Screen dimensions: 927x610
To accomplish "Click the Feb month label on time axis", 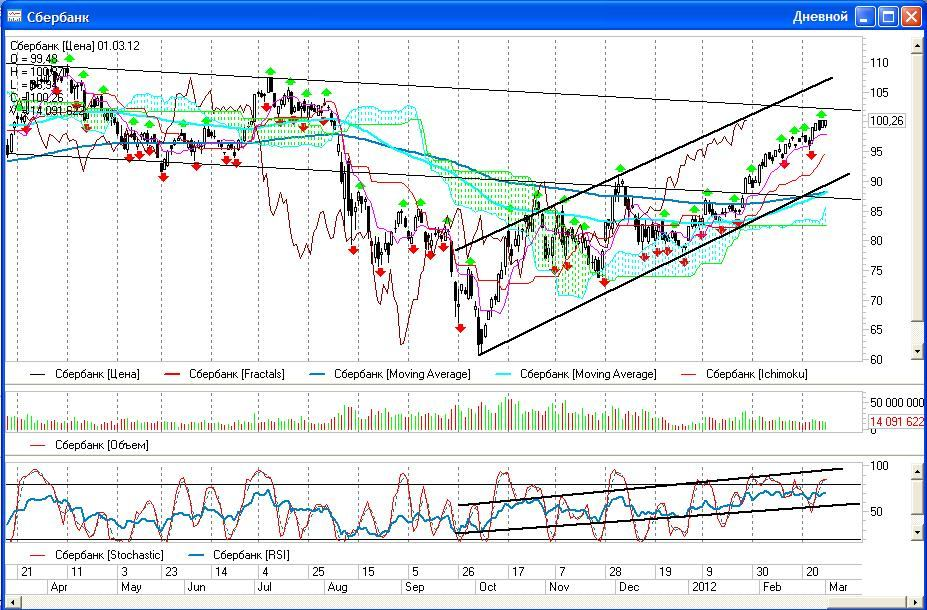I will (771, 587).
